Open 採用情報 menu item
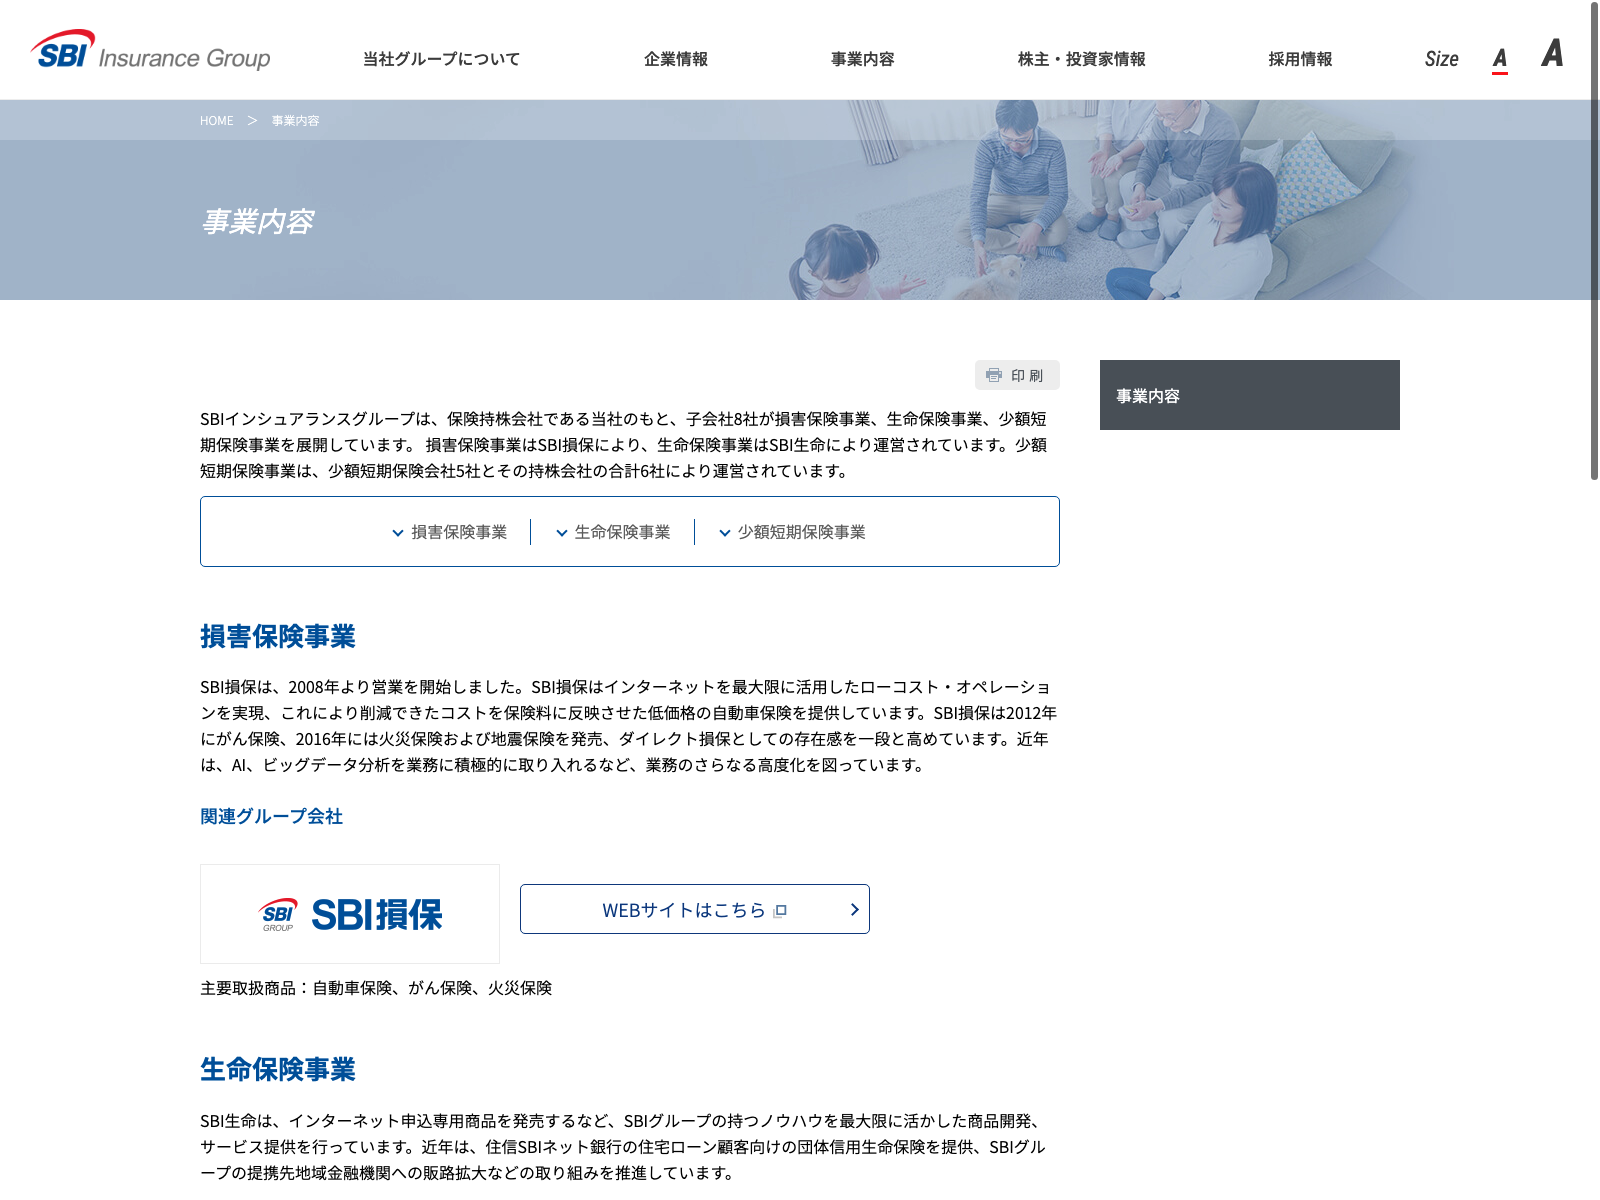This screenshot has width=1600, height=1200. coord(1300,59)
